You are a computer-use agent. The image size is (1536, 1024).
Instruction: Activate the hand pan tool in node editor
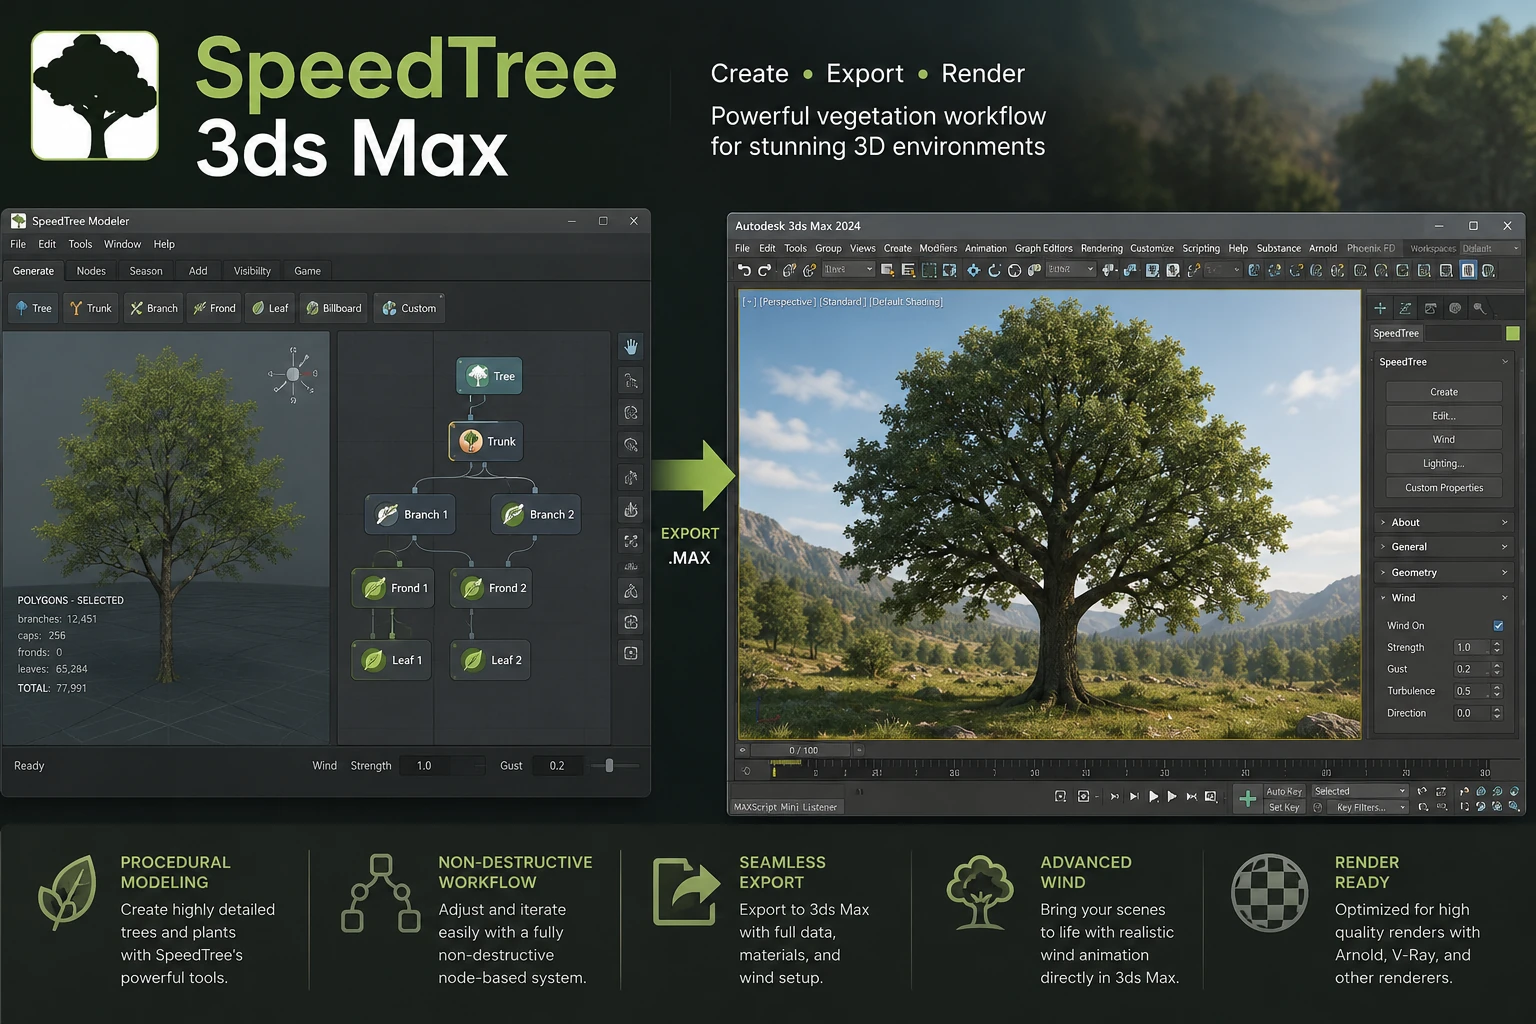coord(631,347)
